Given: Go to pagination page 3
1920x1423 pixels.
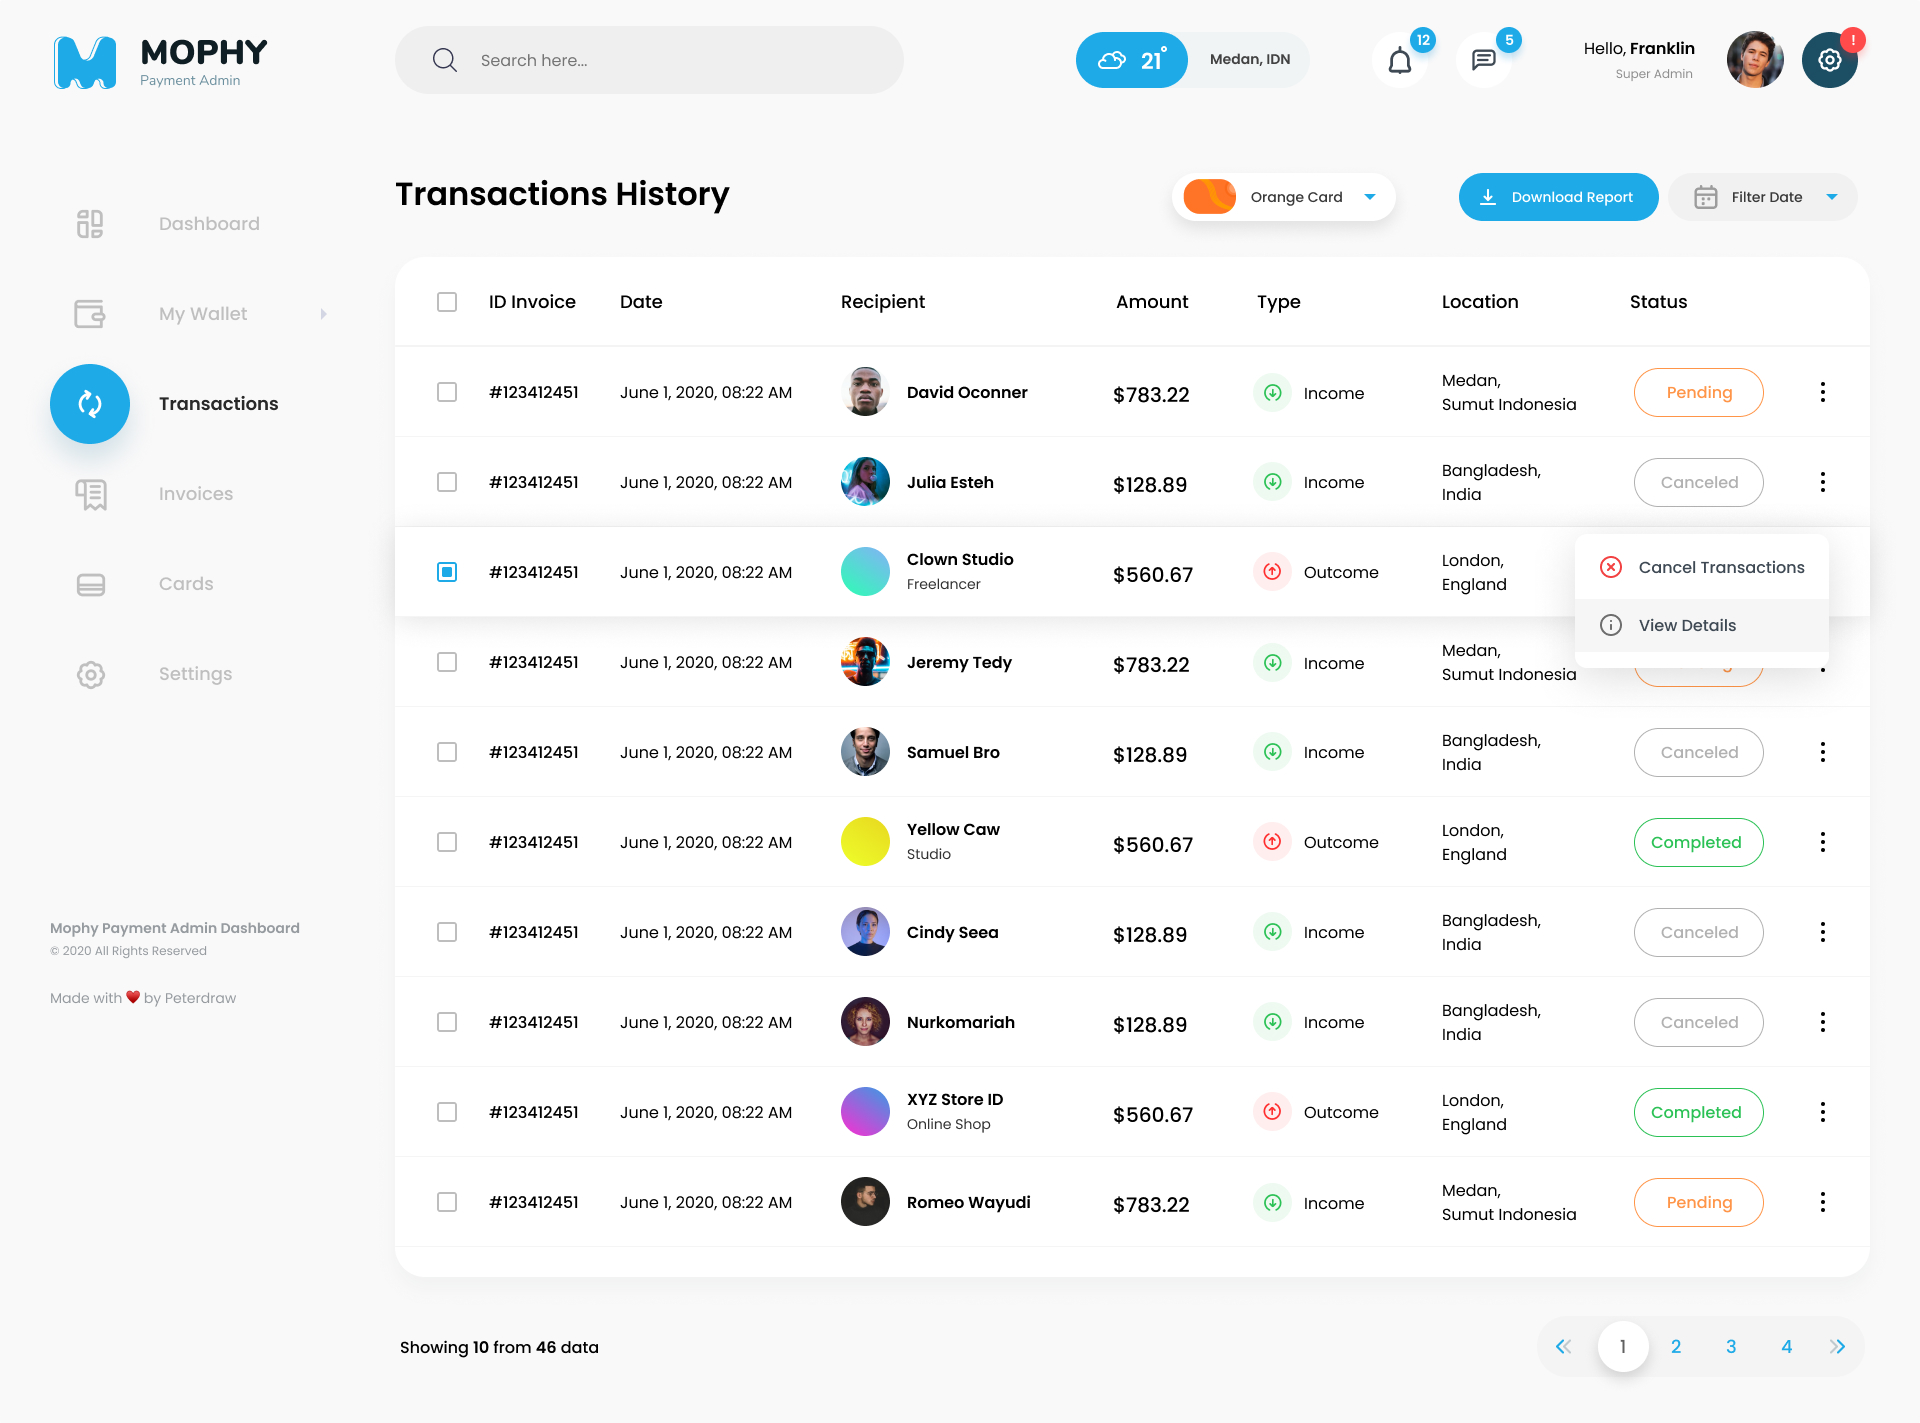Looking at the screenshot, I should [1731, 1347].
